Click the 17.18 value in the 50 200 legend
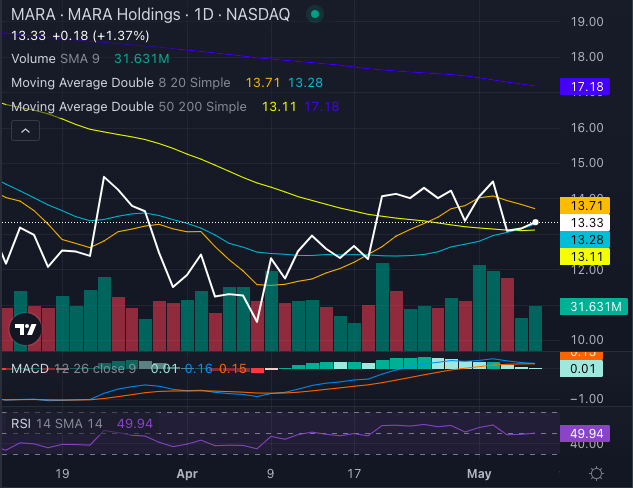 (321, 107)
